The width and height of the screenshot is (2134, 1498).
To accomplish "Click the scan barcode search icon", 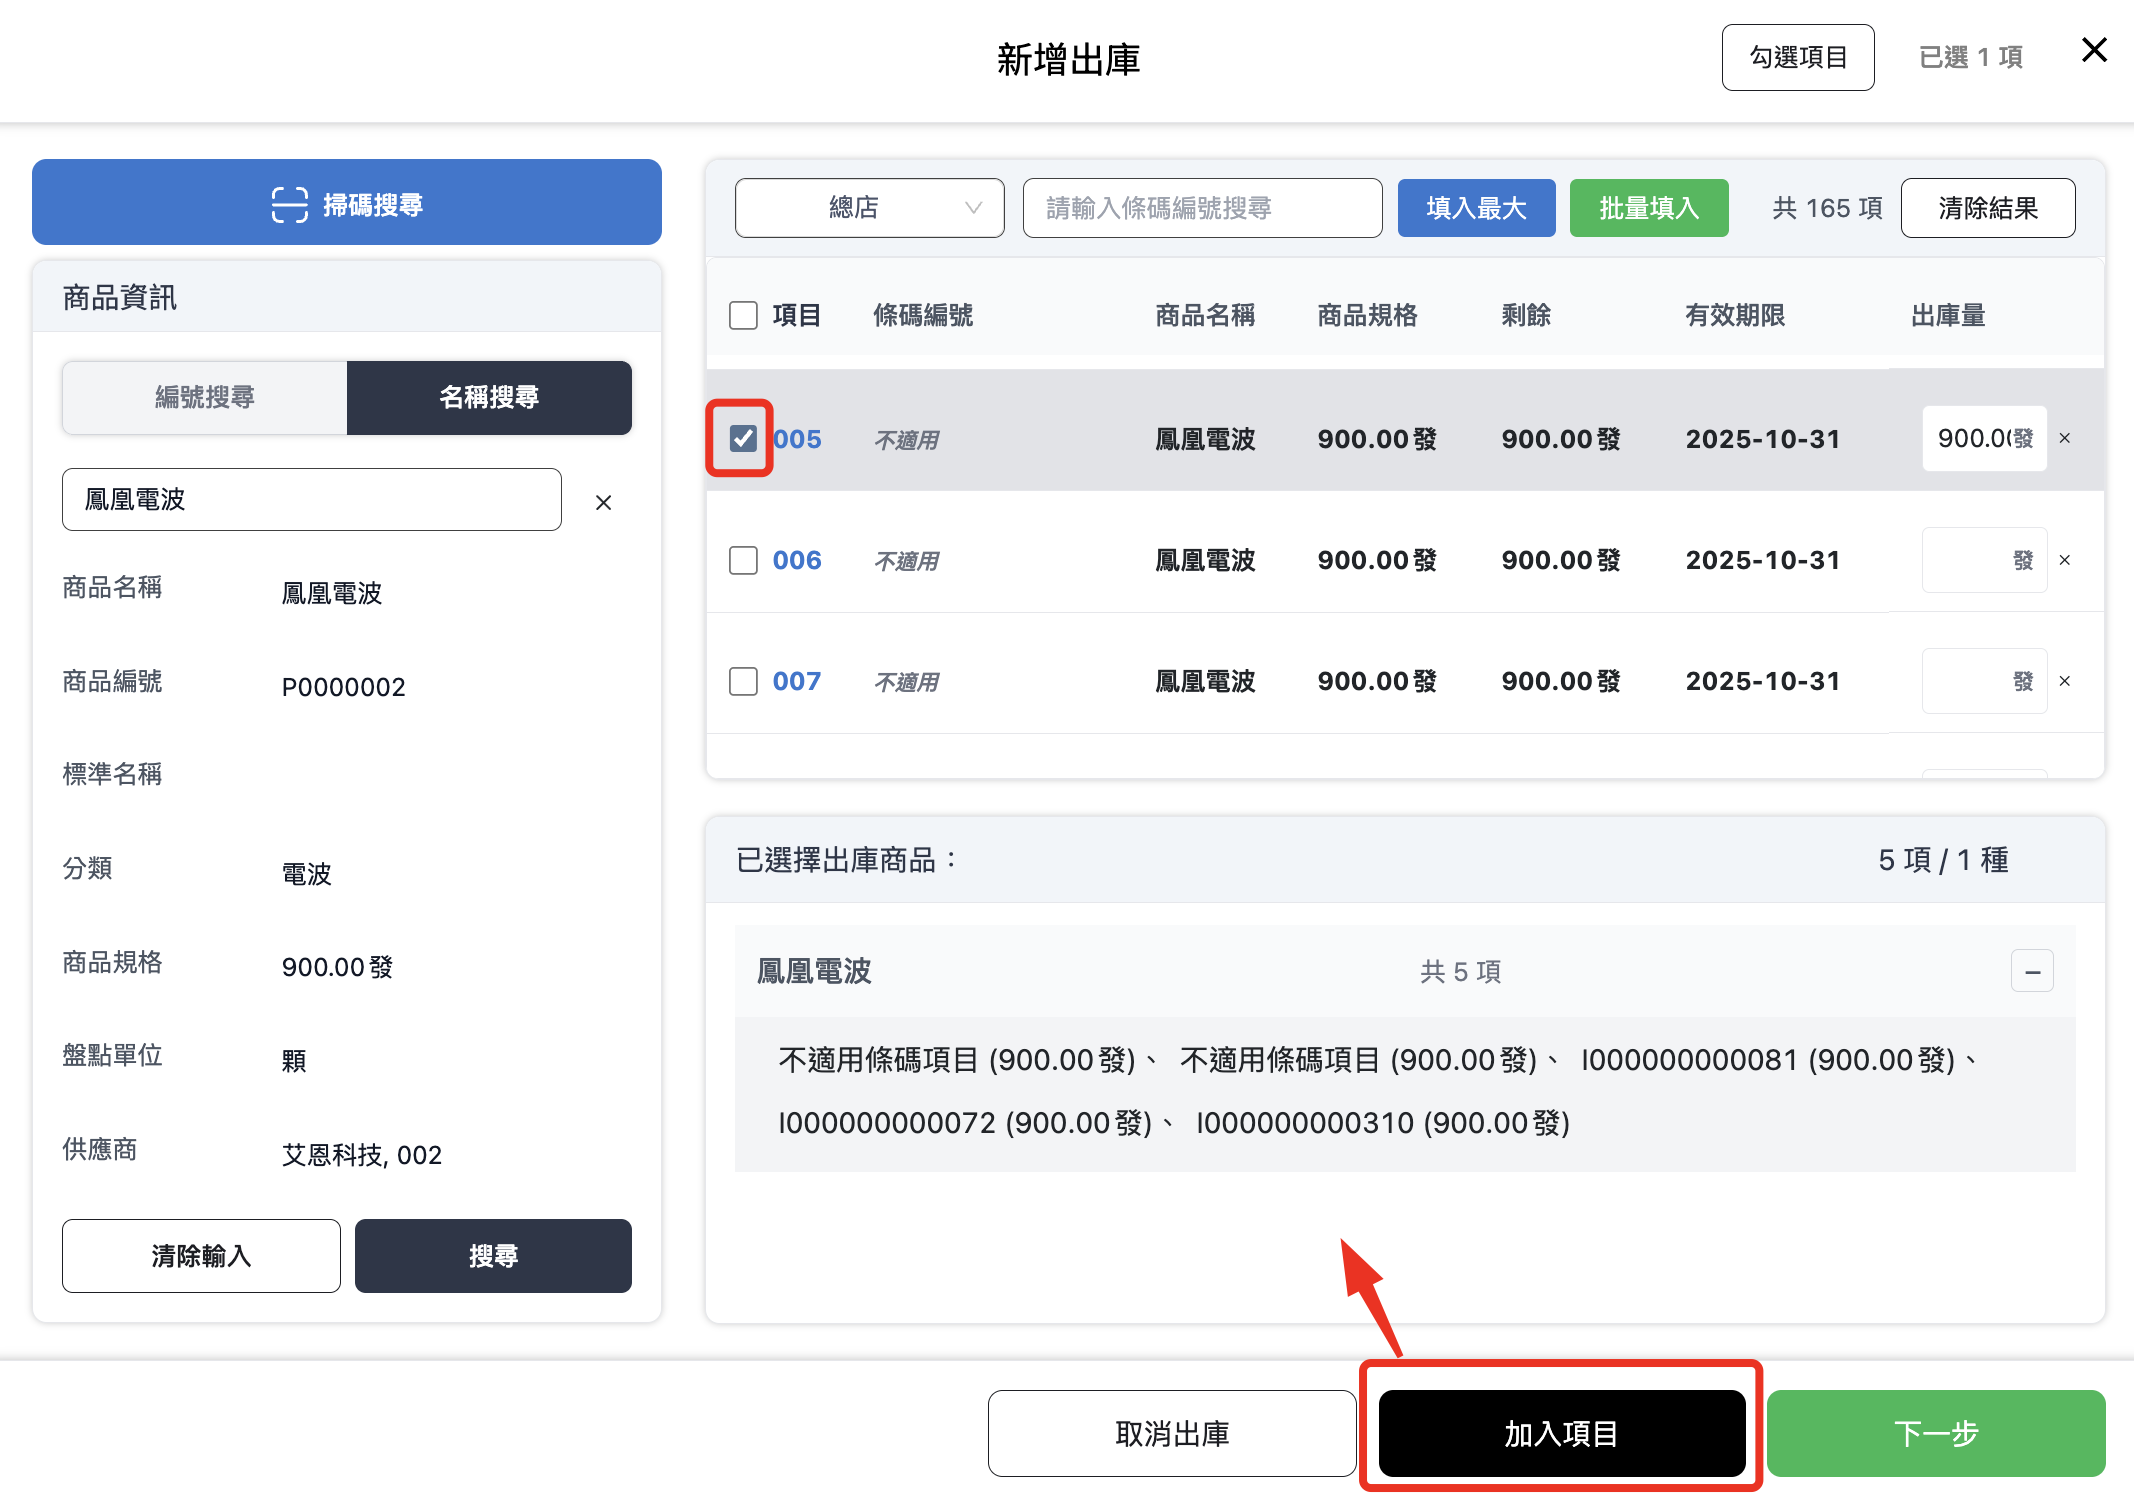I will pyautogui.click(x=290, y=204).
